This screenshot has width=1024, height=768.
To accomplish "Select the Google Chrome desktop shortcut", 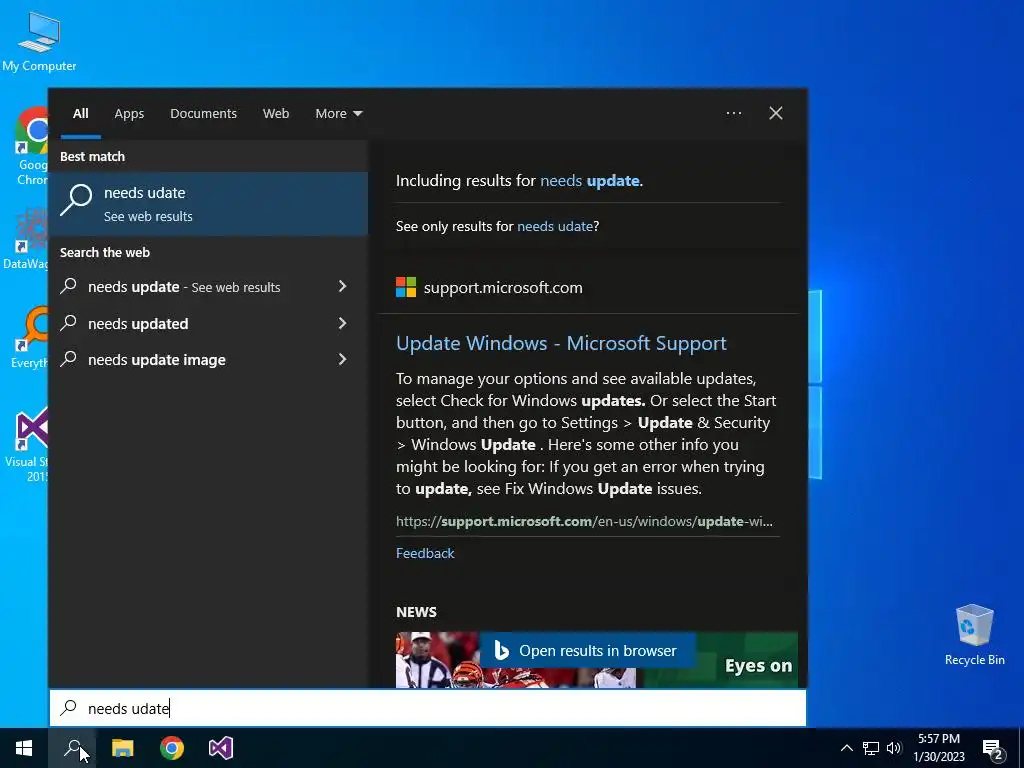I will pyautogui.click(x=31, y=146).
